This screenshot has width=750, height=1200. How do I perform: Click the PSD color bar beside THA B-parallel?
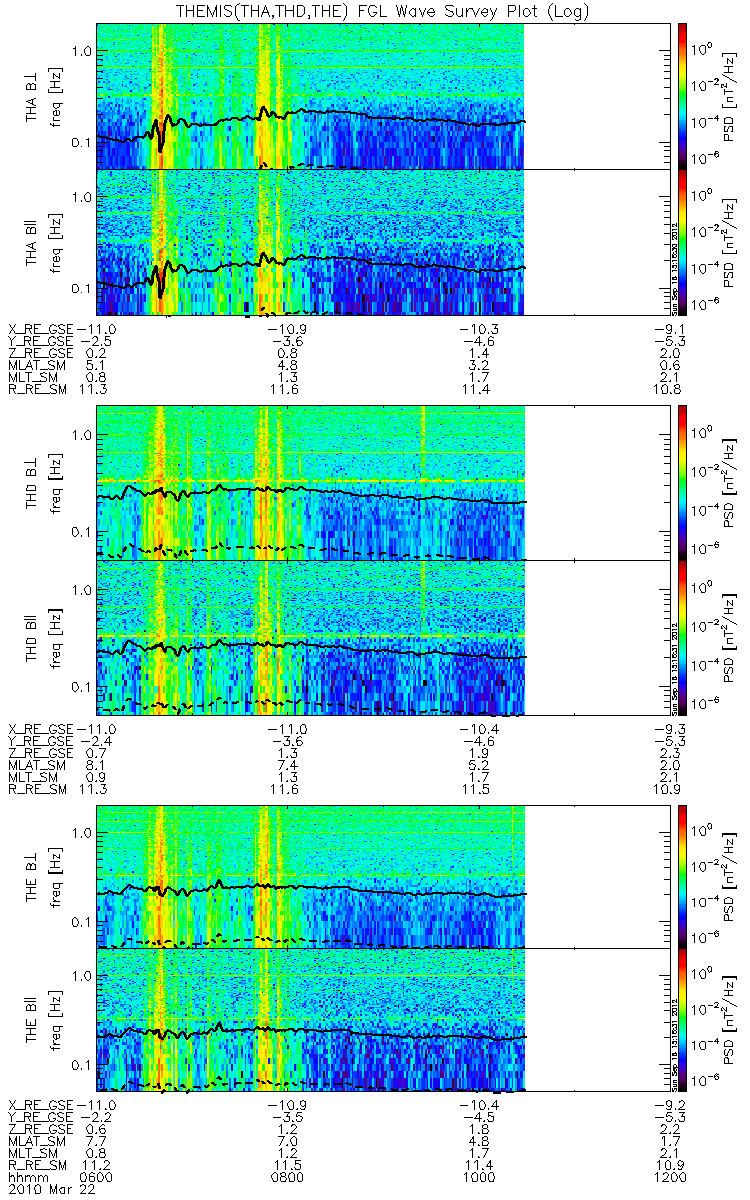pos(682,243)
